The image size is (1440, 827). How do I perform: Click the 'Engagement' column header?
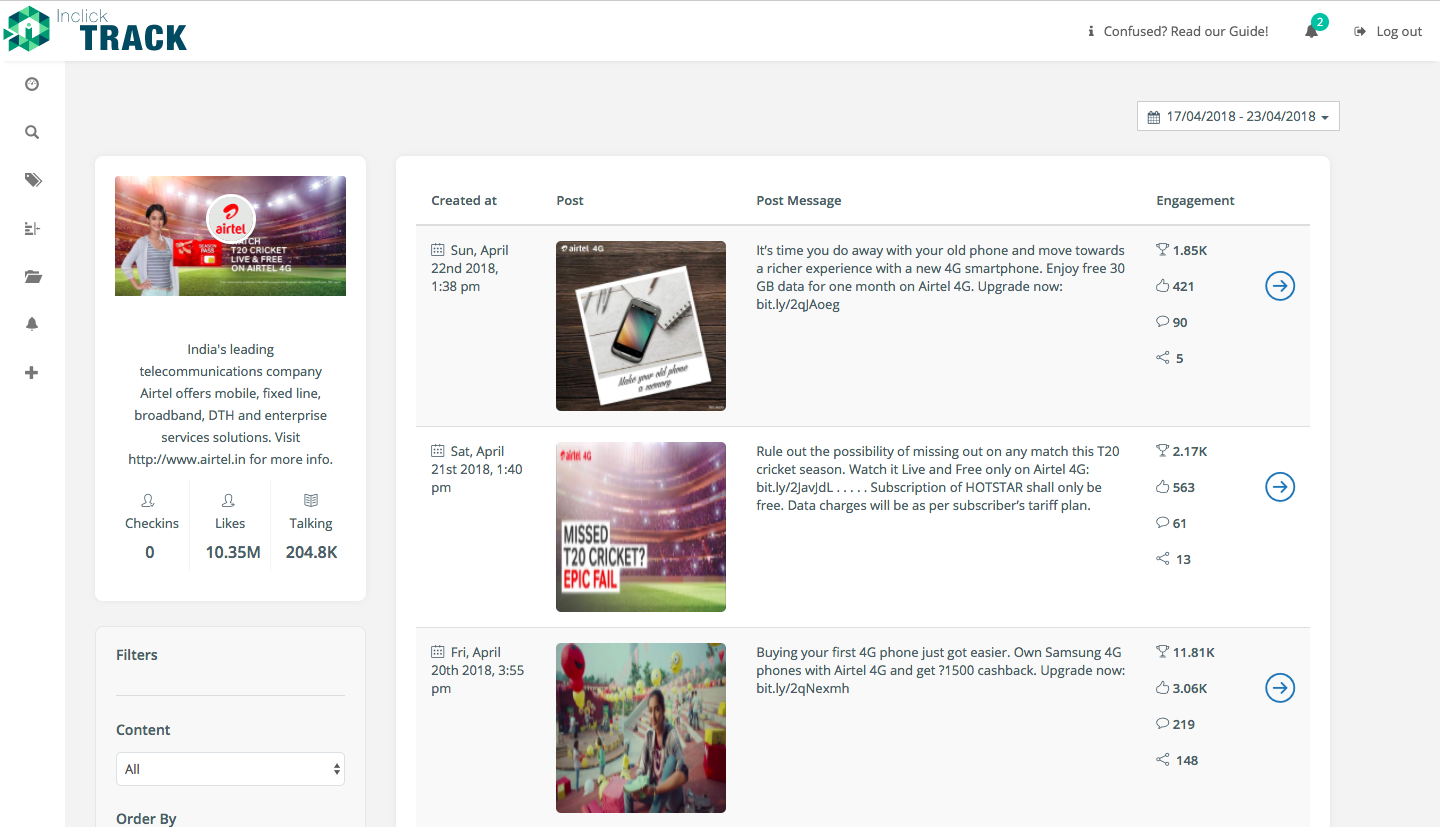tap(1195, 200)
